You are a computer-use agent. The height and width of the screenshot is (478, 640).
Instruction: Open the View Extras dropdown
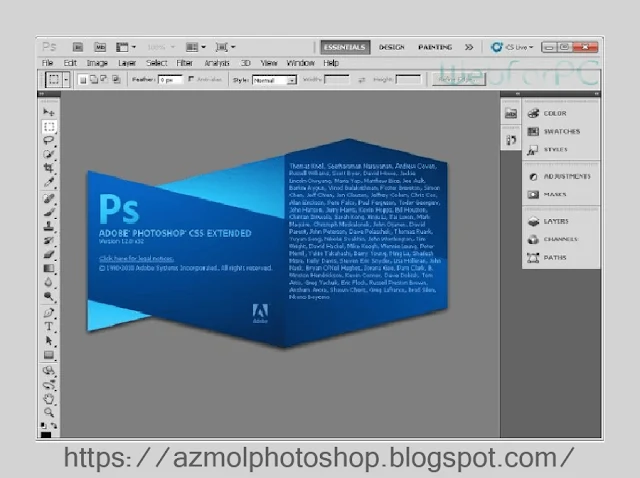[x=125, y=47]
